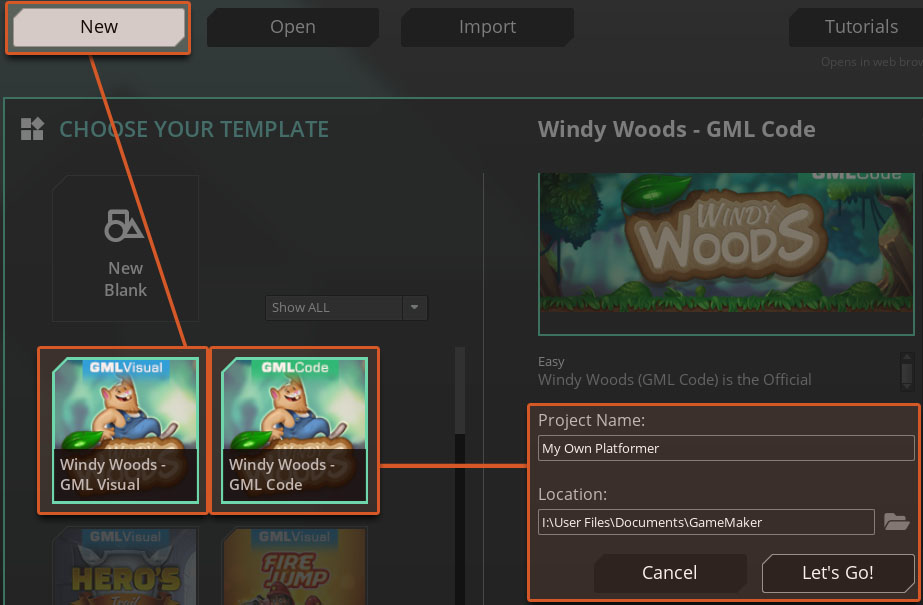Image resolution: width=923 pixels, height=605 pixels.
Task: Click the template description scrollbar
Action: [x=907, y=371]
